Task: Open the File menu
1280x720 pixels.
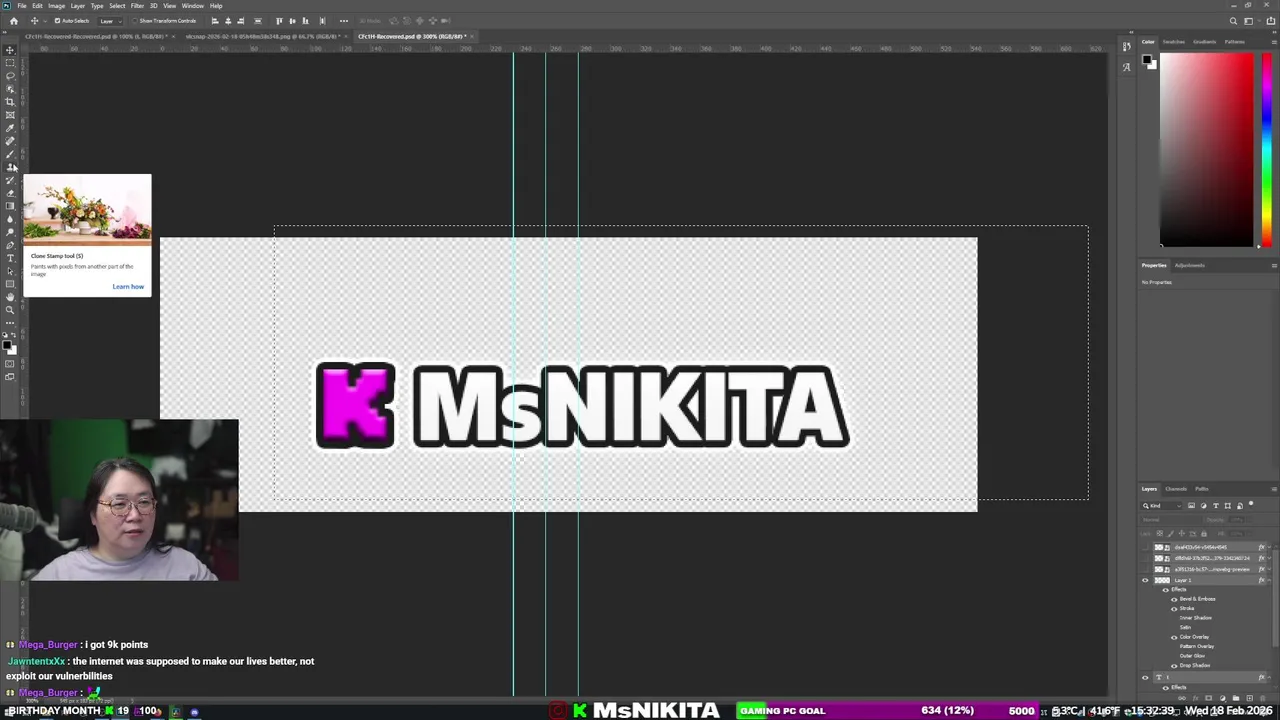Action: [x=22, y=5]
